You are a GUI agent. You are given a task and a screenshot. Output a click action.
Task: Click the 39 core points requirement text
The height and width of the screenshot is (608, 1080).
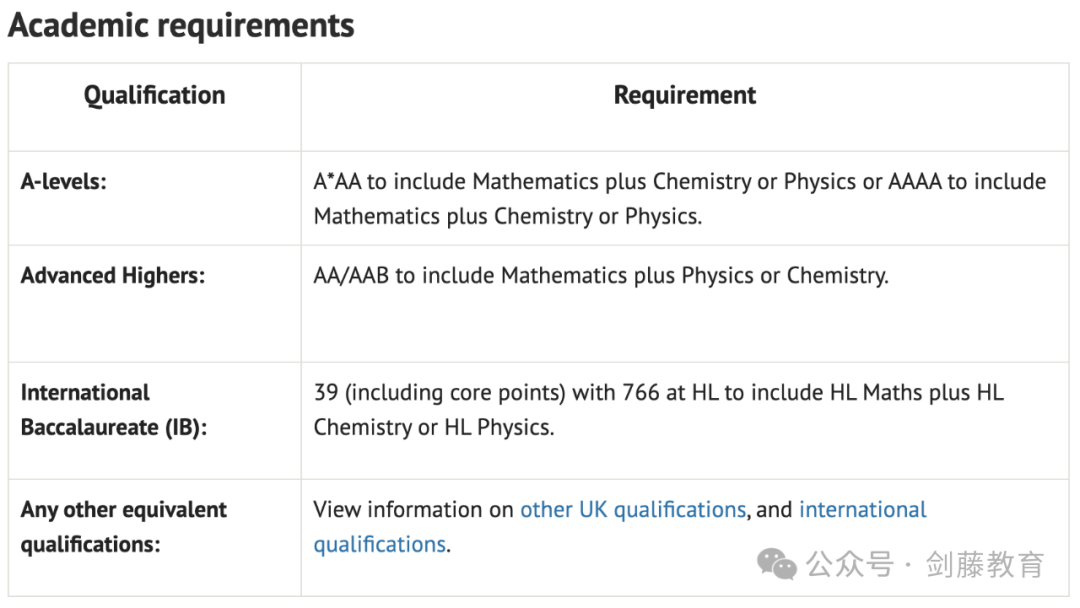coord(658,410)
